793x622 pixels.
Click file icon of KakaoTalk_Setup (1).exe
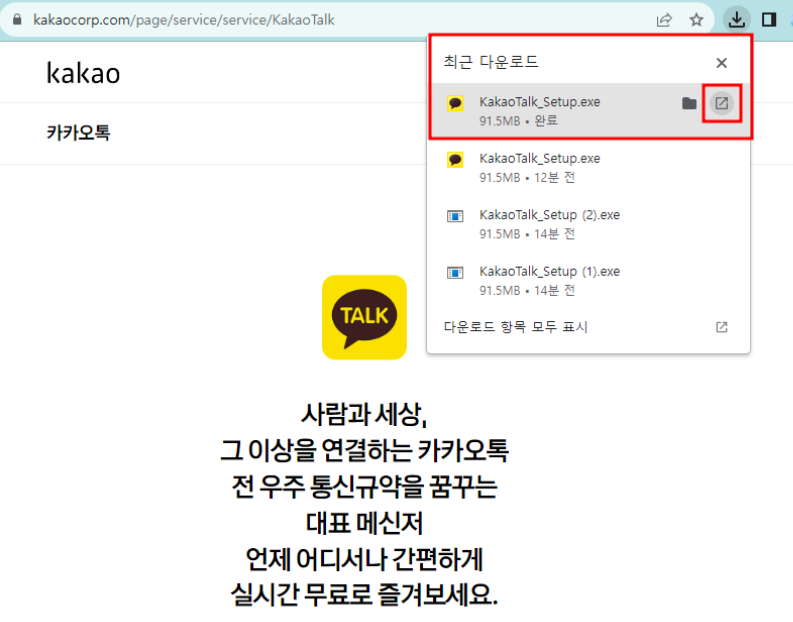pos(455,273)
